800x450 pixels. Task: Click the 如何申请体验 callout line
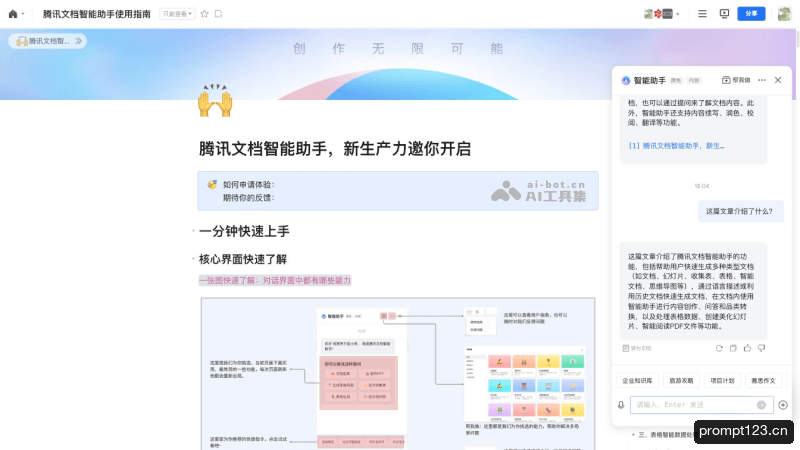(x=248, y=185)
